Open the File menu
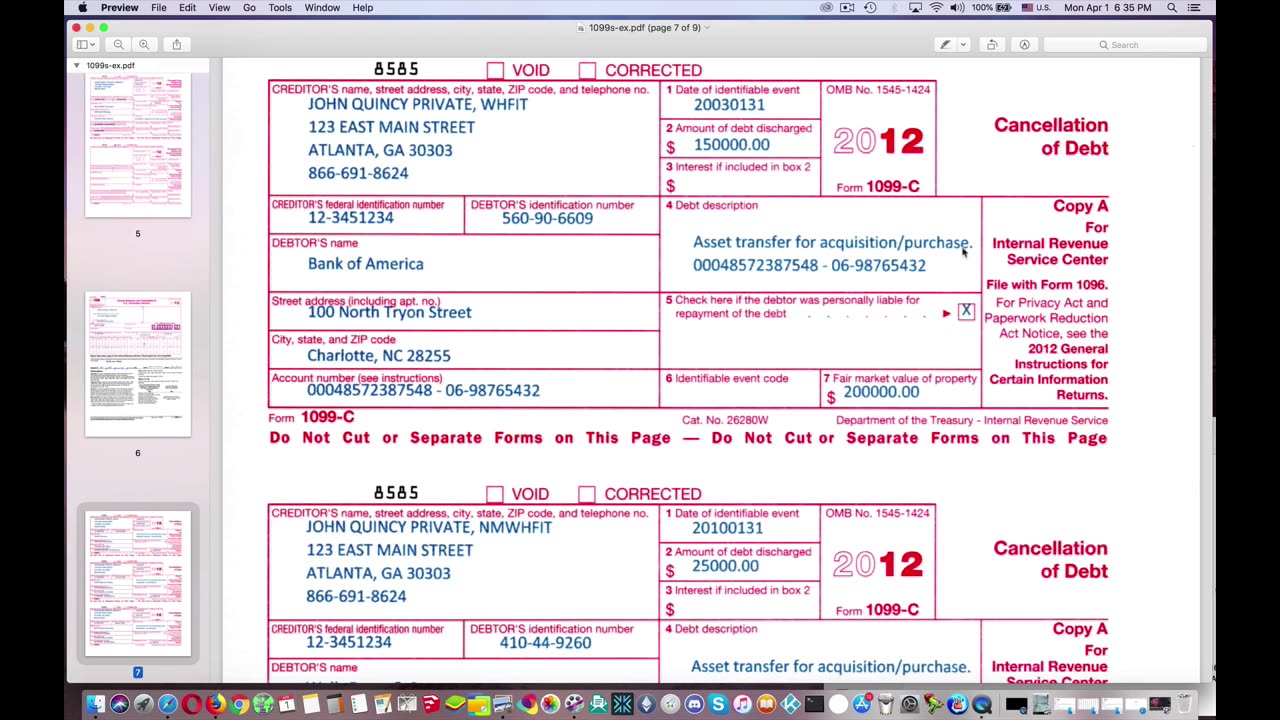Screen dimensions: 1280x720 coord(159,8)
